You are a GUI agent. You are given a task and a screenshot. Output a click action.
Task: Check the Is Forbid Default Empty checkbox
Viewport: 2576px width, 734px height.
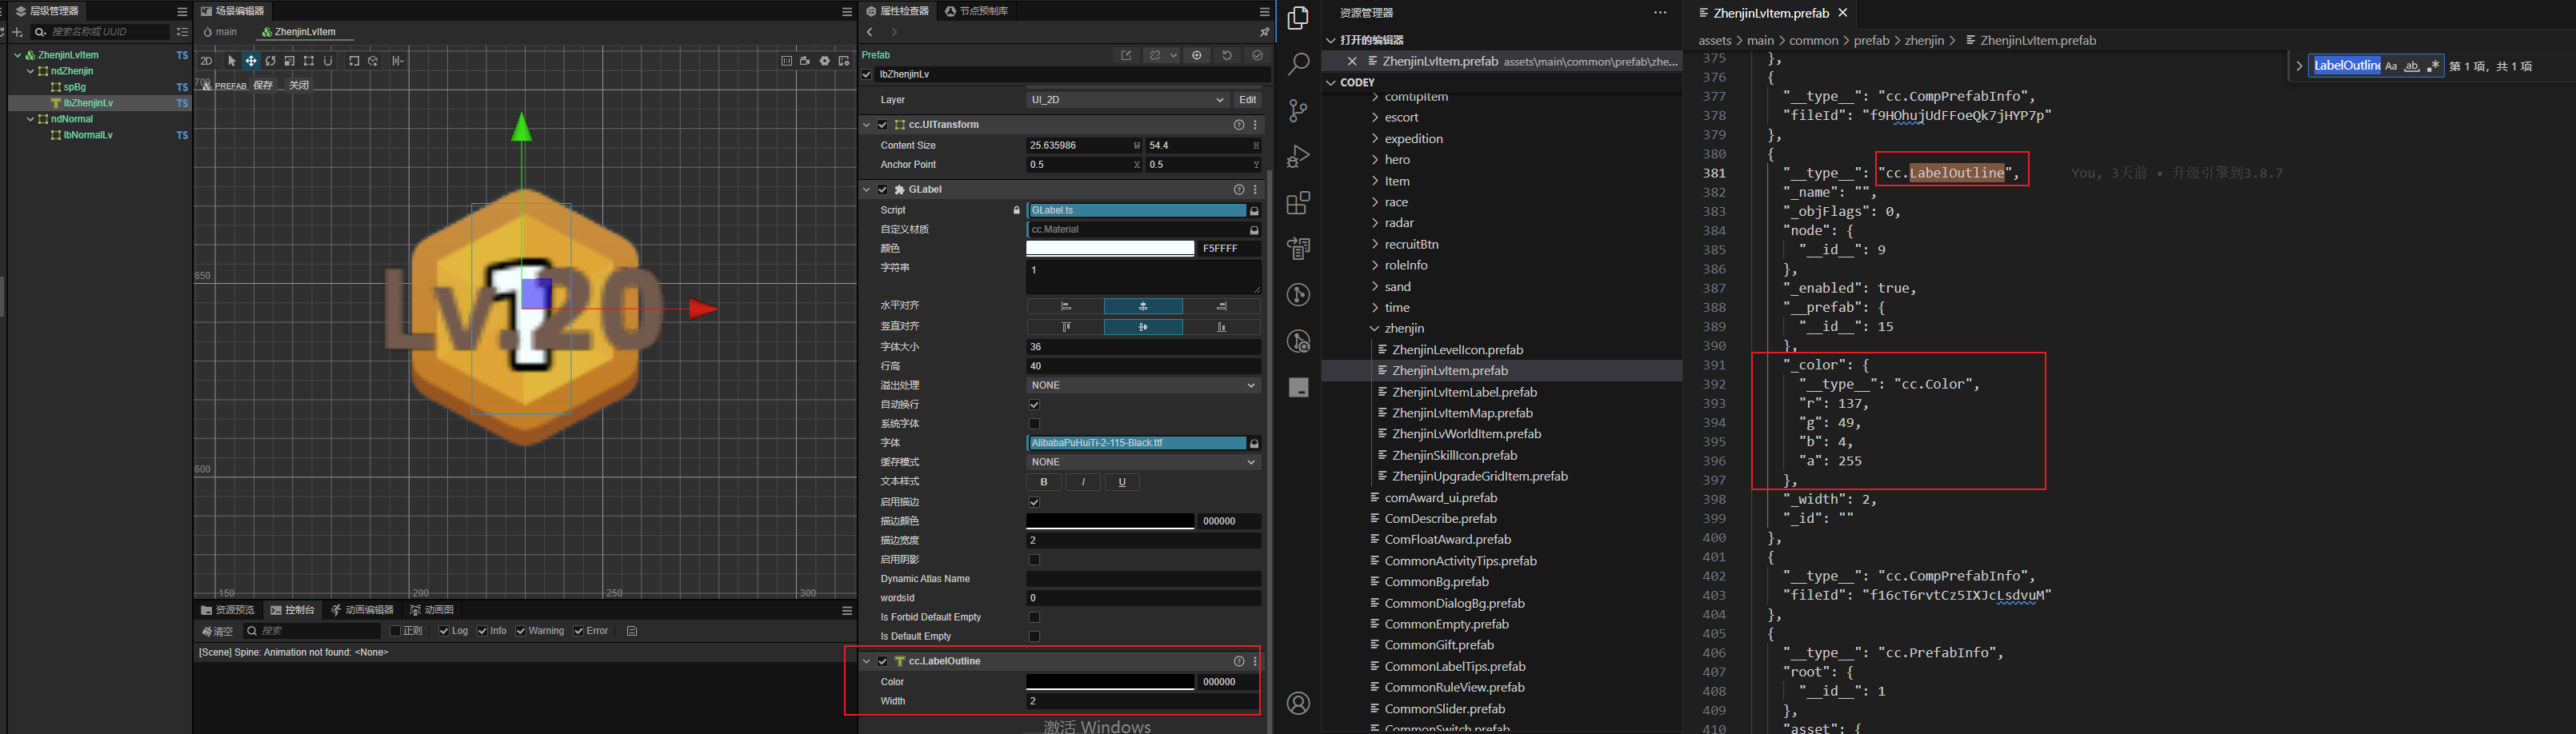1034,618
